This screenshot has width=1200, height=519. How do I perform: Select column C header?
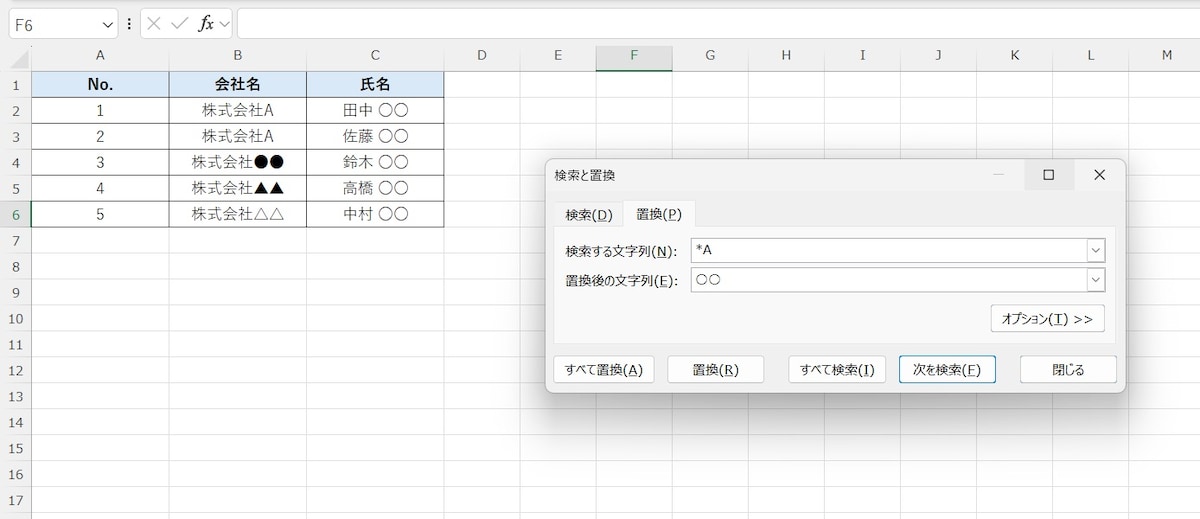click(375, 56)
